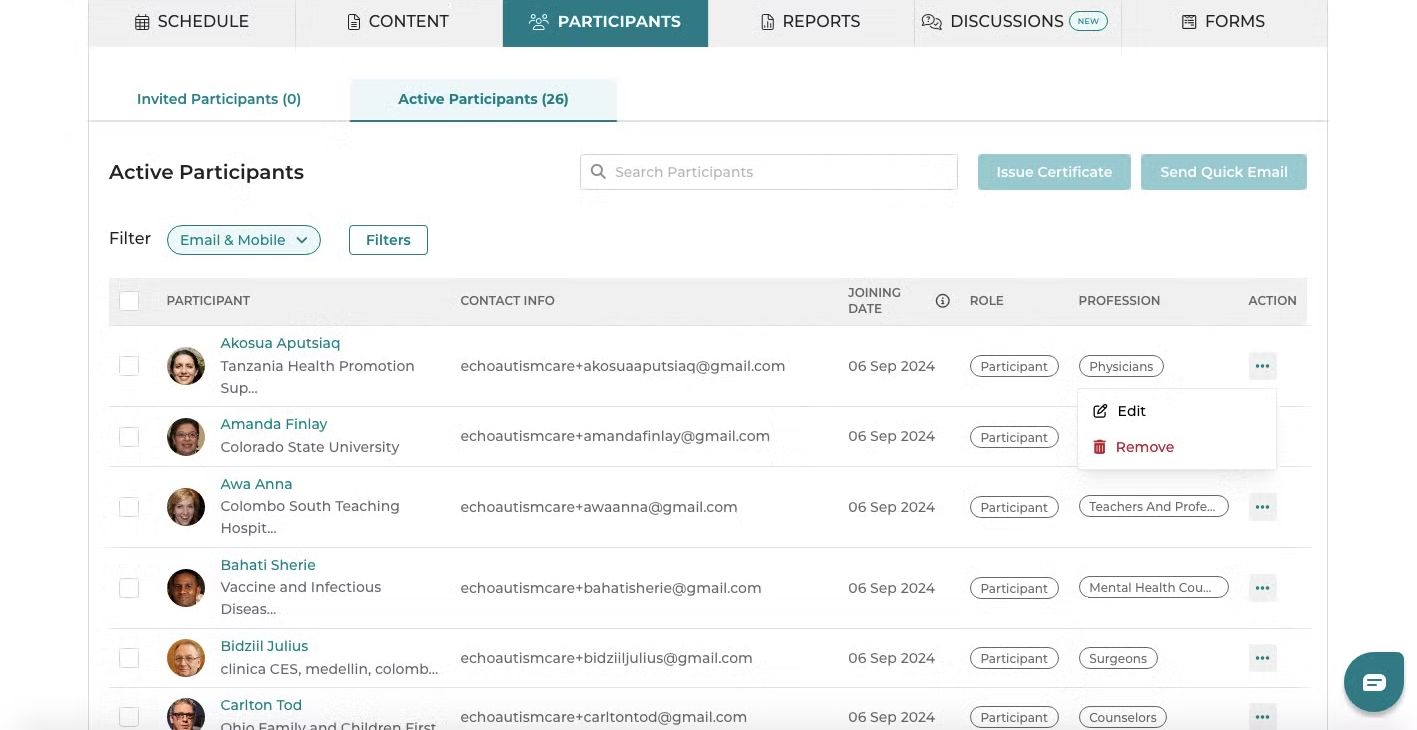1417x730 pixels.
Task: Switch to the Invited Participants tab
Action: pos(219,99)
